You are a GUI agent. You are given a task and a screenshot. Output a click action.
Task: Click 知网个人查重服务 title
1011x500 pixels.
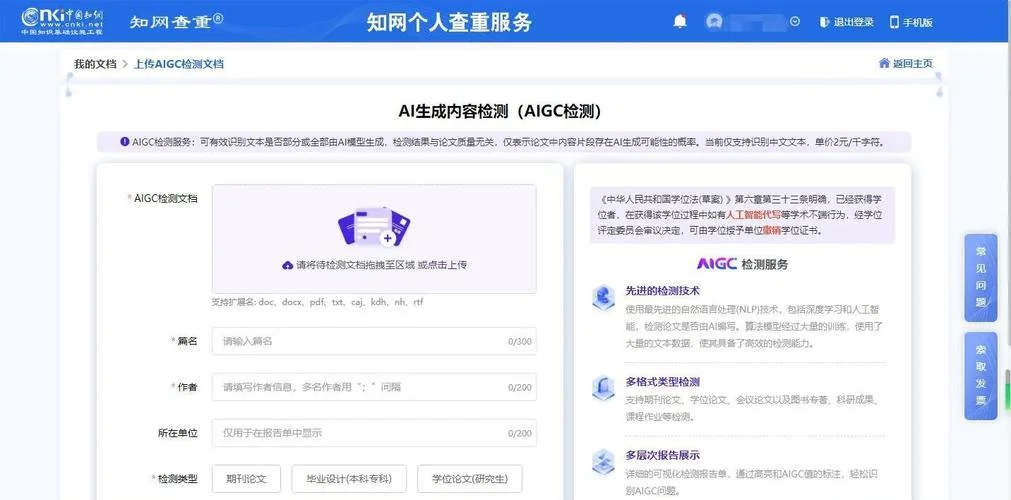click(x=449, y=22)
